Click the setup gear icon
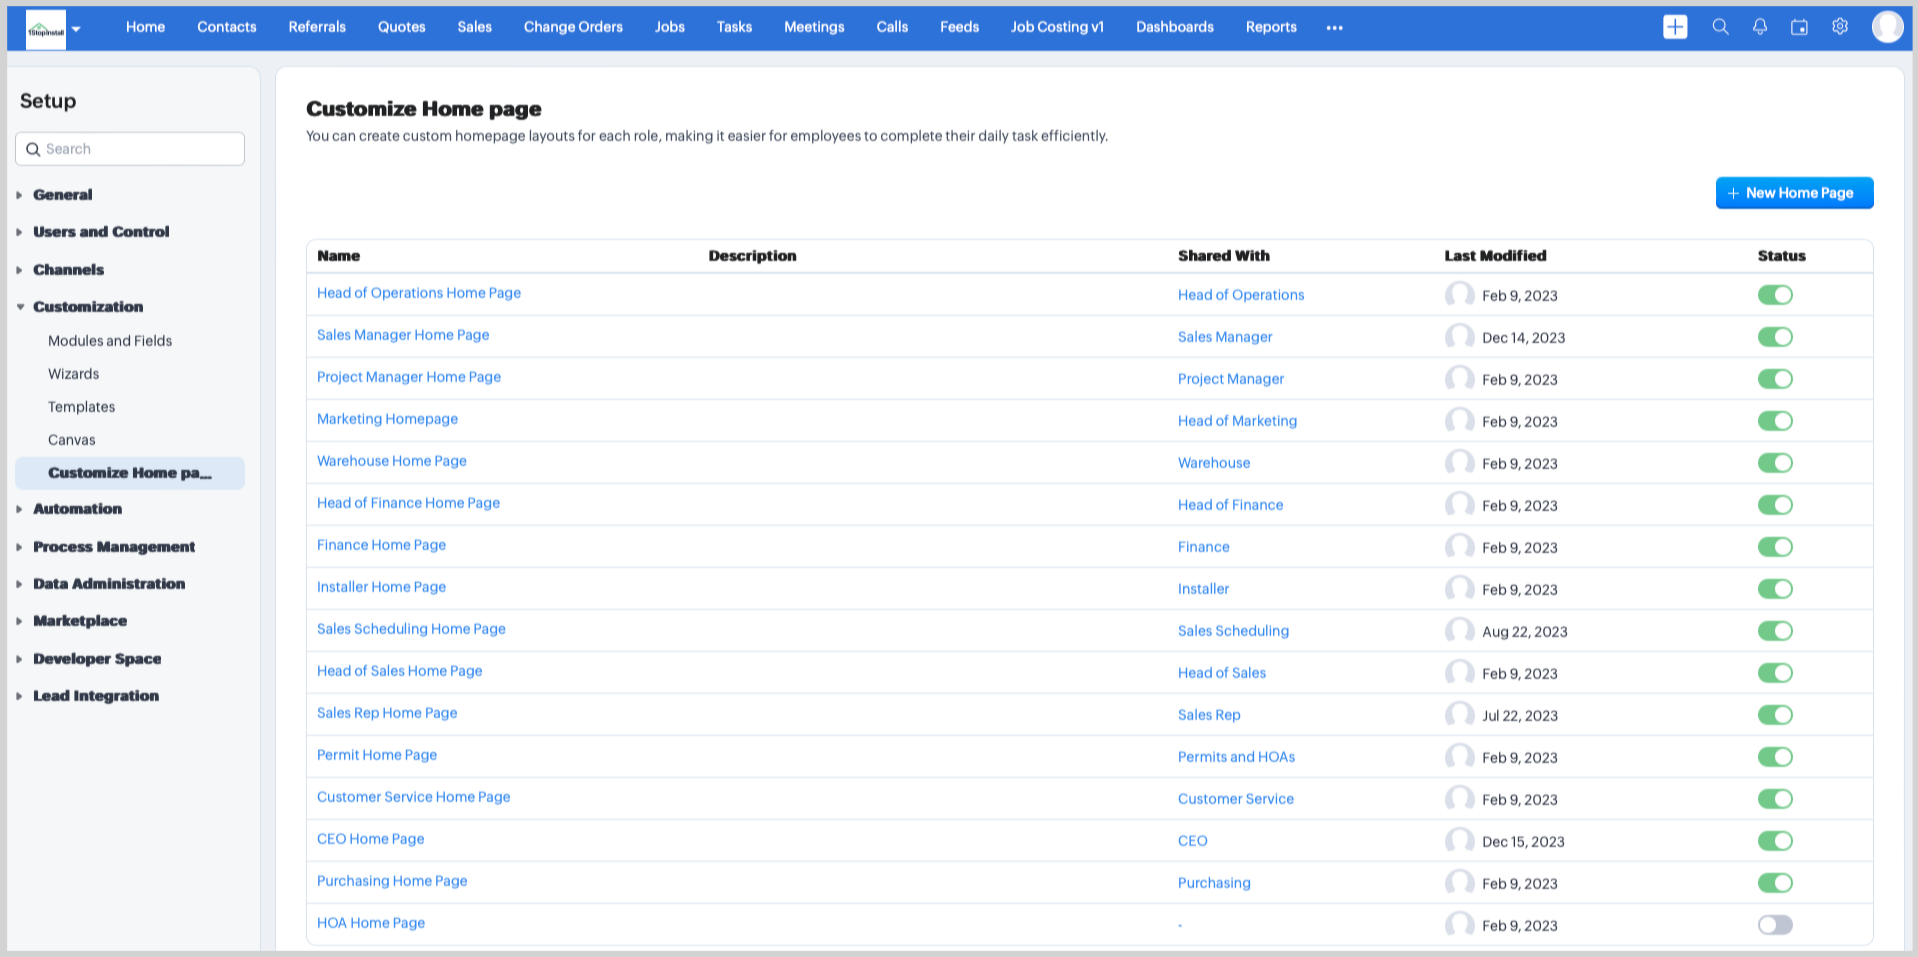1918x957 pixels. point(1840,27)
